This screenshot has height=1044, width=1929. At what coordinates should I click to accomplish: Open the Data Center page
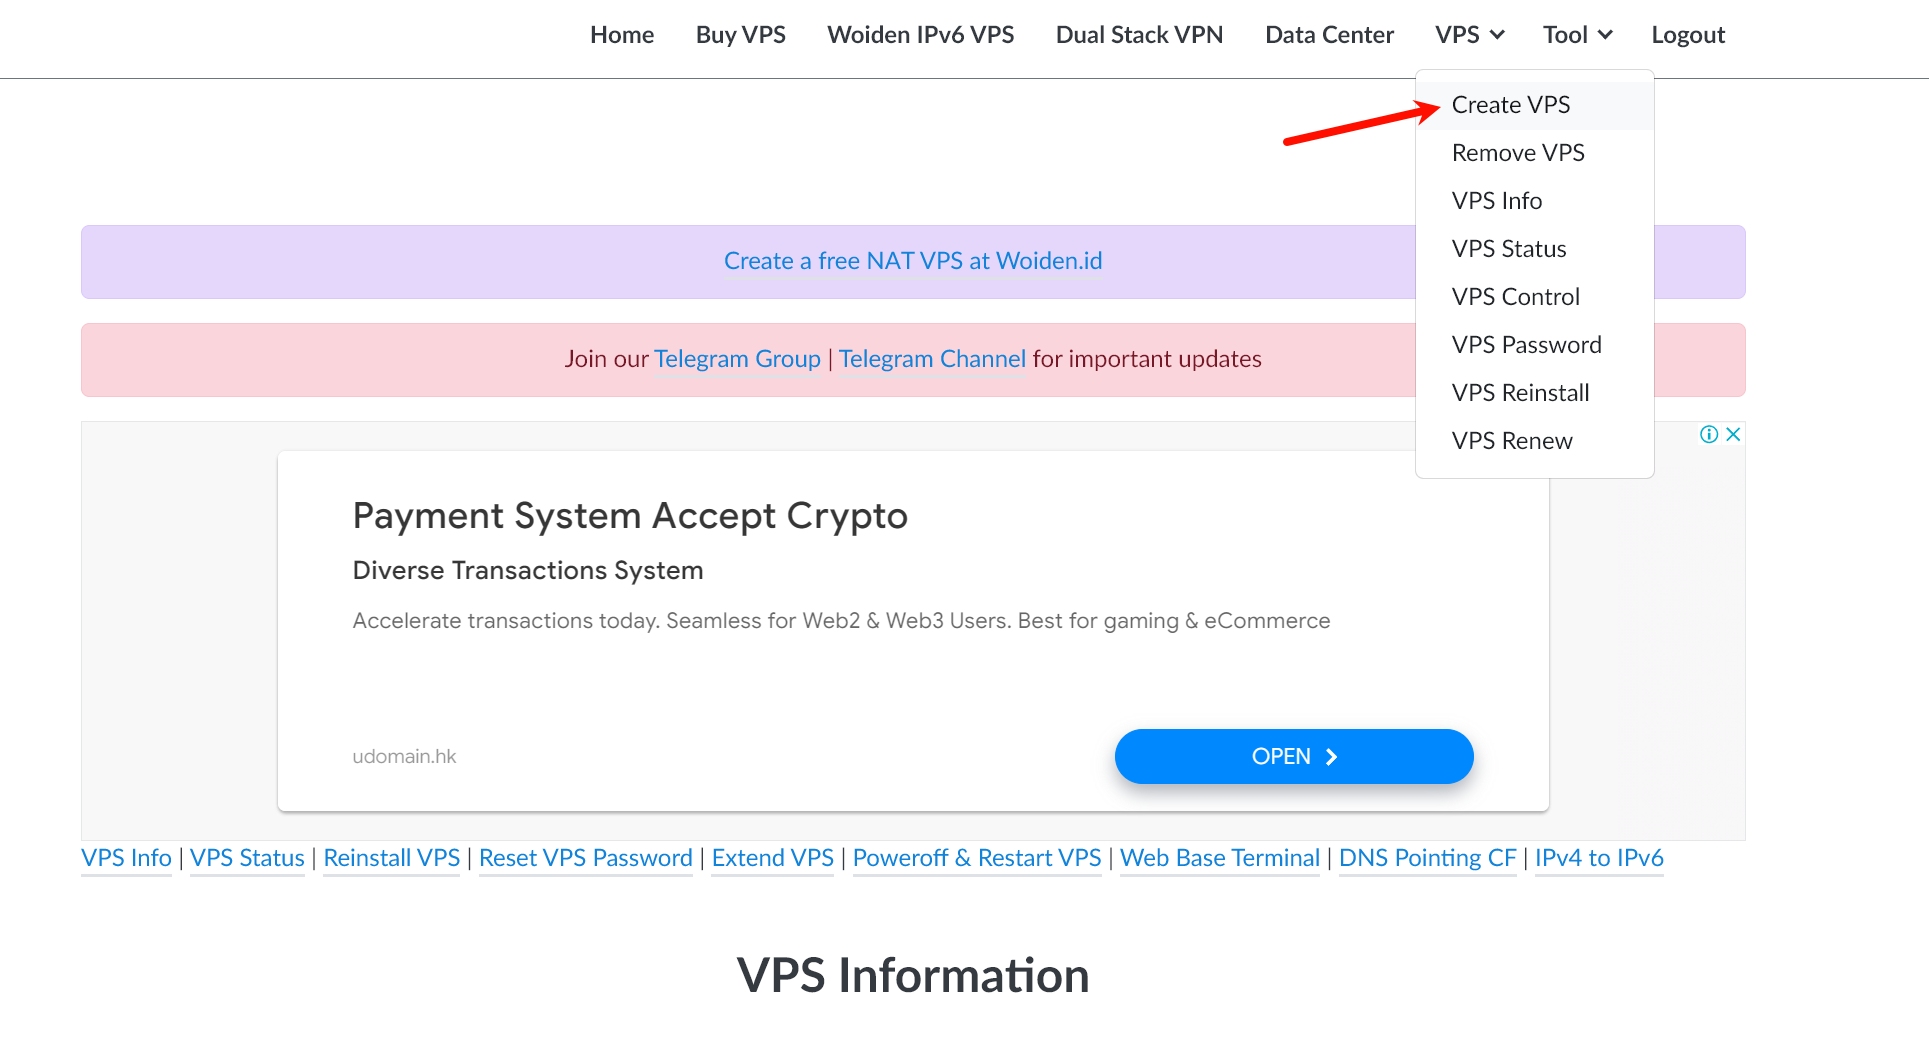point(1328,35)
